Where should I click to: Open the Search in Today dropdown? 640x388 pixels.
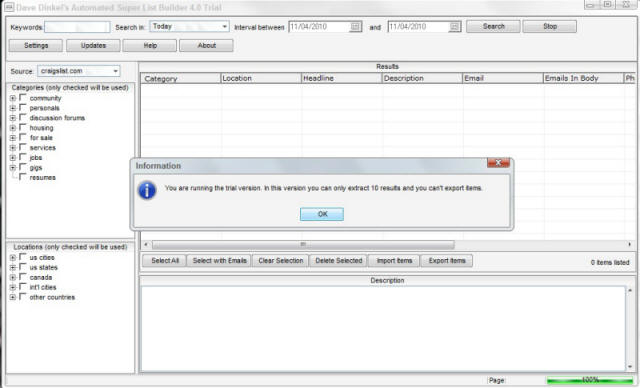[x=224, y=27]
